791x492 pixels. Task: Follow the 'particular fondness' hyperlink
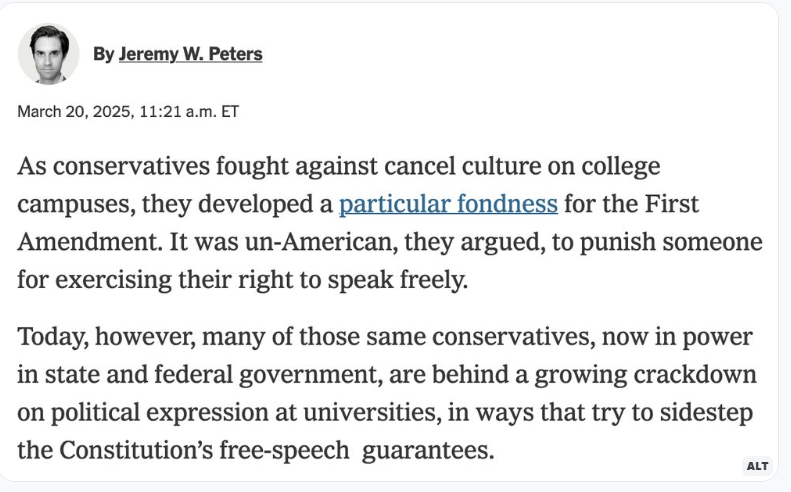pyautogui.click(x=448, y=204)
